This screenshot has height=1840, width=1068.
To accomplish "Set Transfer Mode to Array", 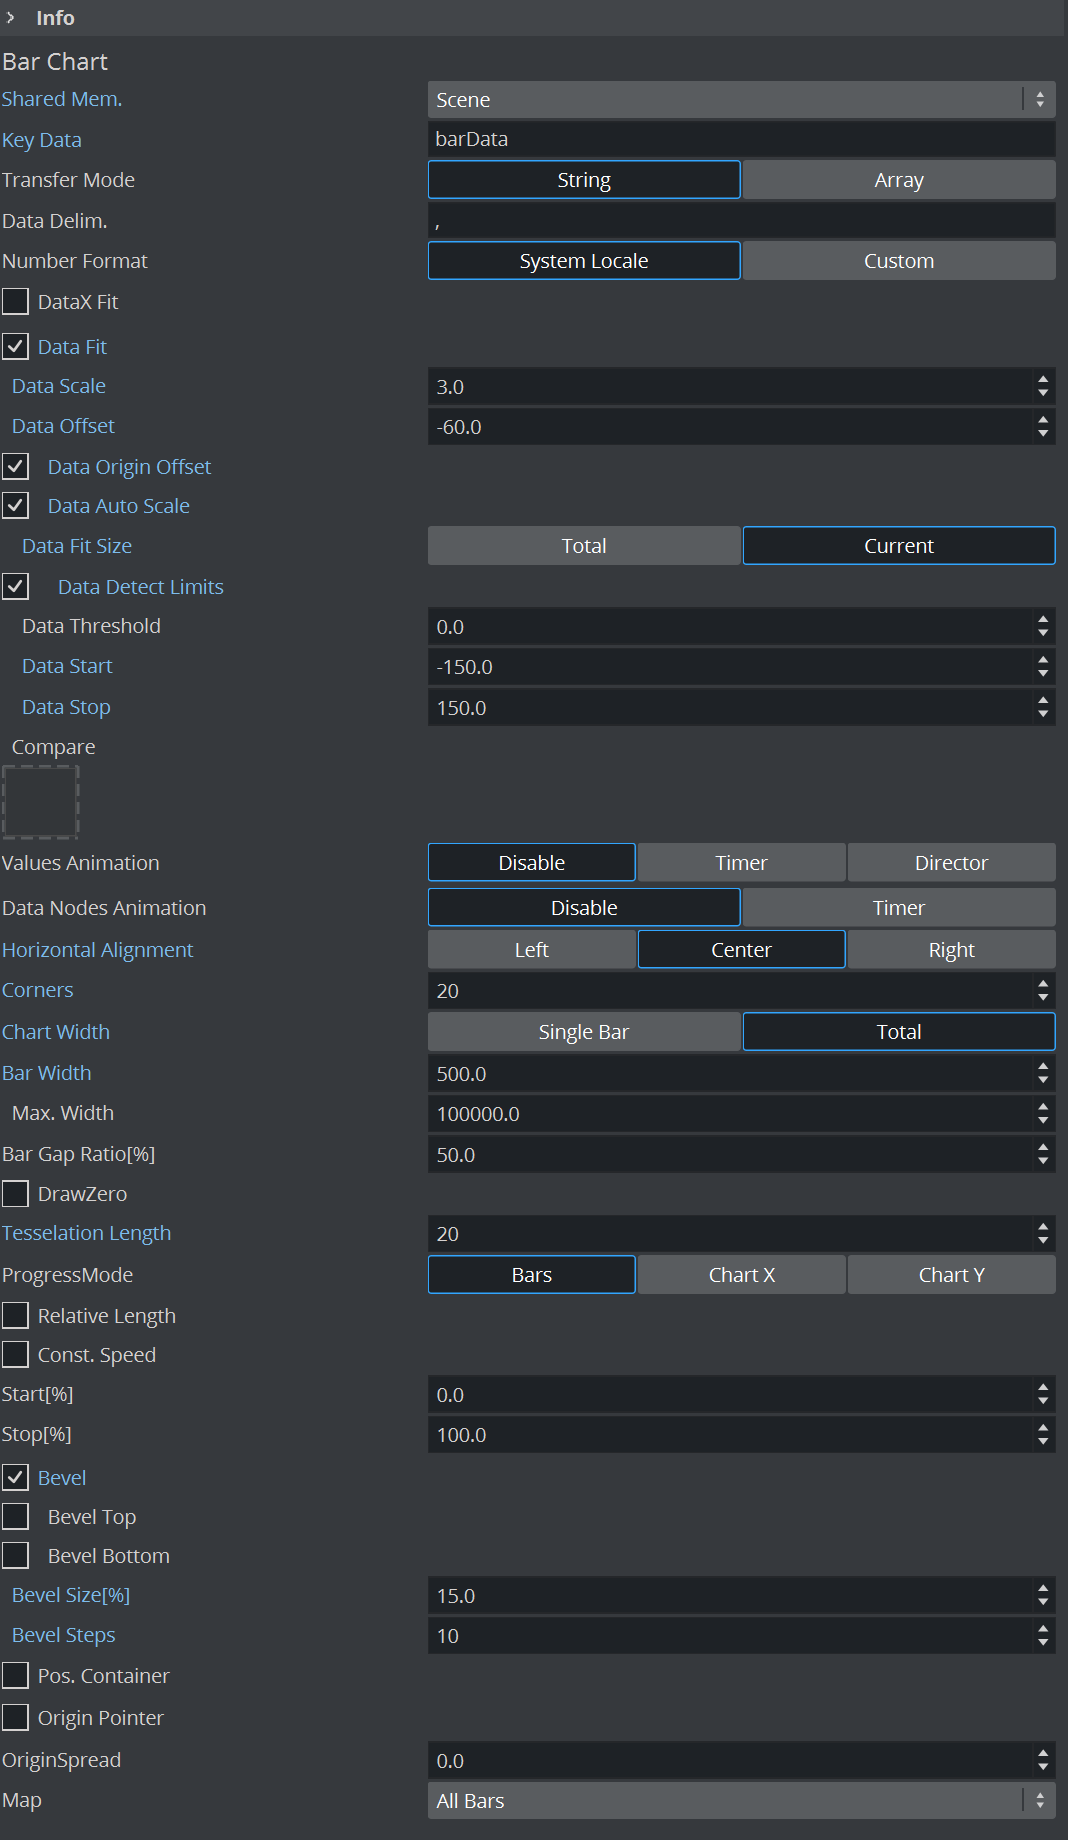I will pyautogui.click(x=898, y=180).
